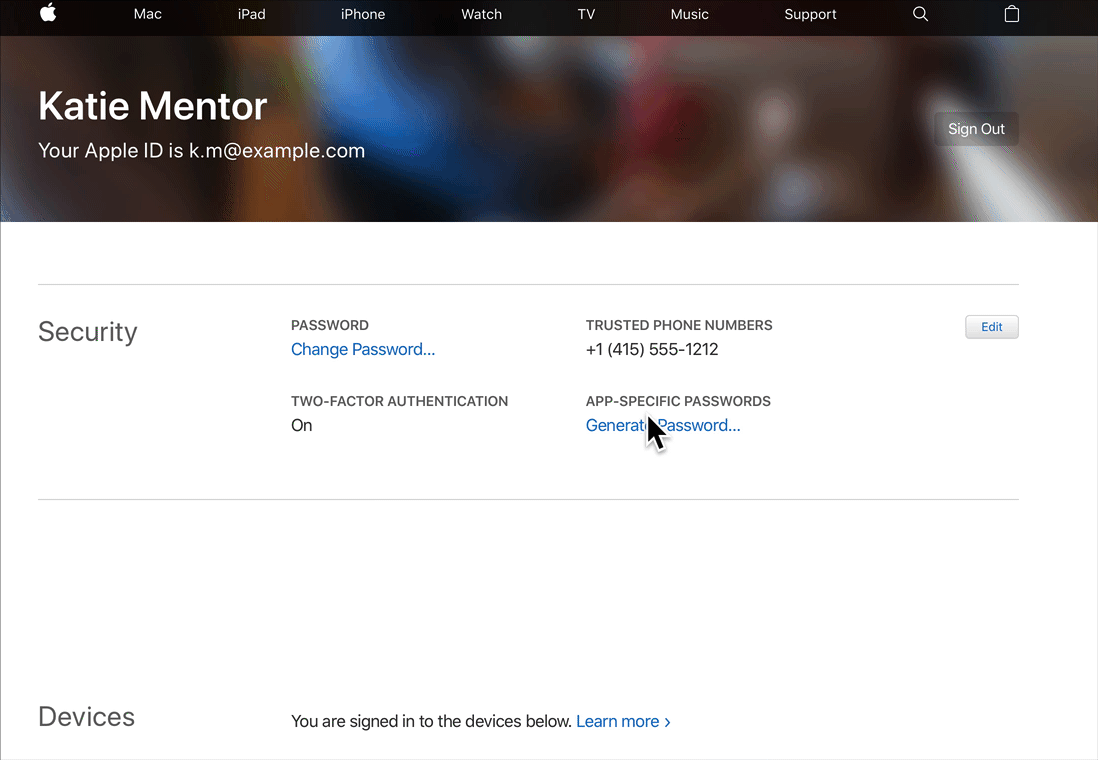Screen dimensions: 1098x760
Task: Select the TV menu item
Action: click(586, 14)
